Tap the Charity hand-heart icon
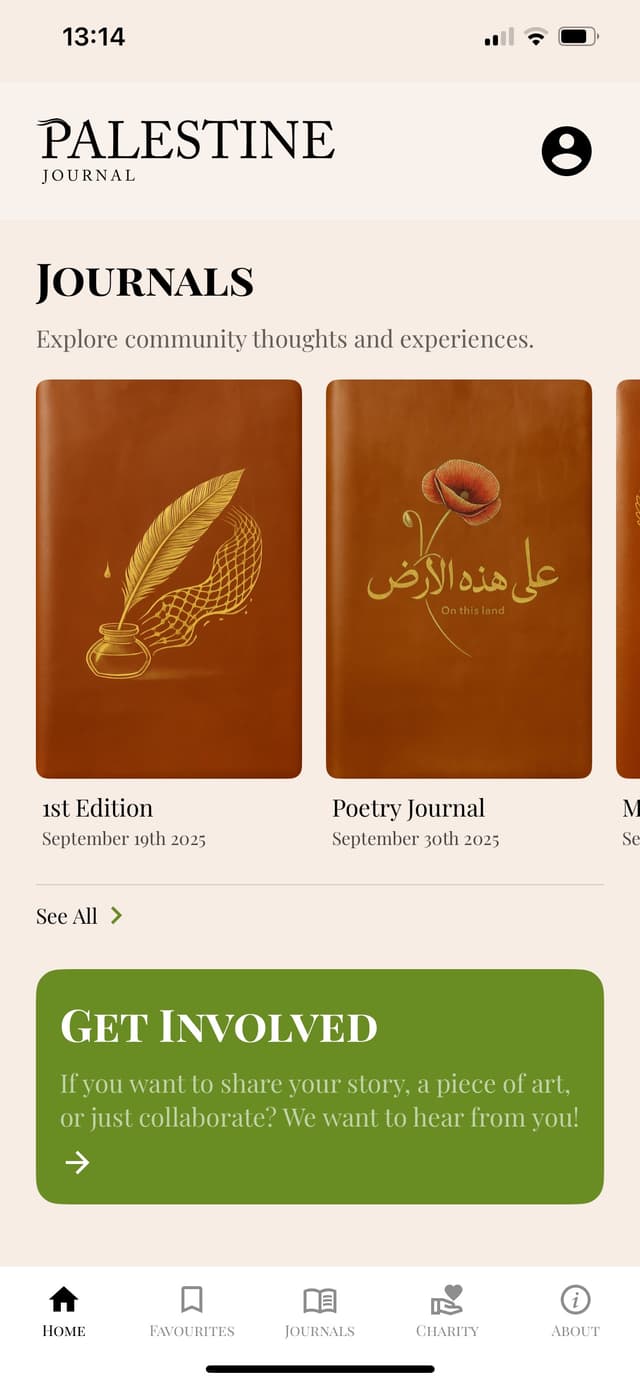Image resolution: width=640 pixels, height=1385 pixels. coord(447,1299)
